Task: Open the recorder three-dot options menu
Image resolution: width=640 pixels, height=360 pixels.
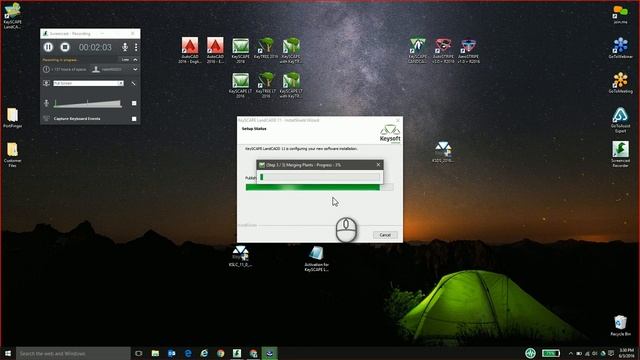Action: pos(136,47)
